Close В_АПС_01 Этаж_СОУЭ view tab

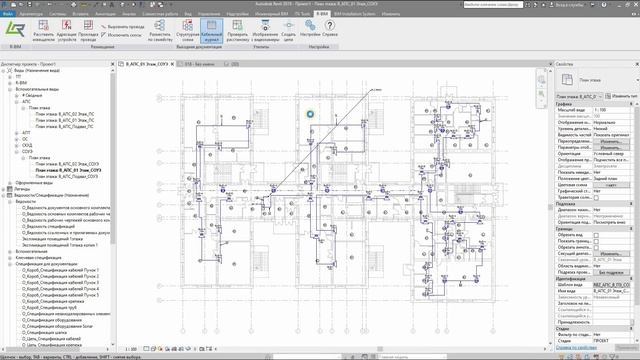172,64
